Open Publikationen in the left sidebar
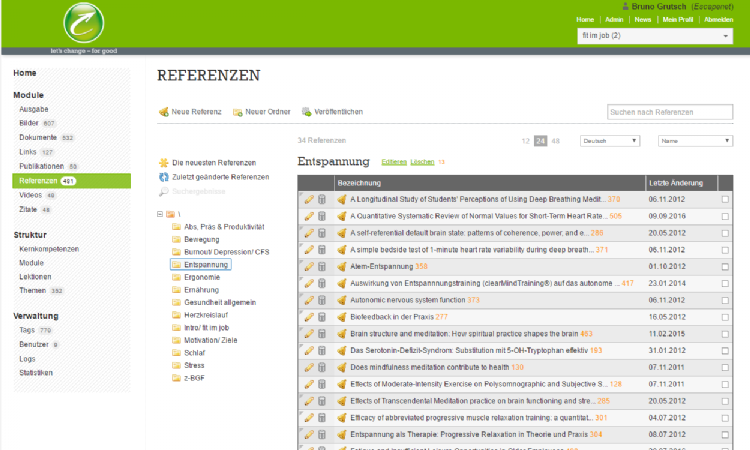The width and height of the screenshot is (750, 450). (41, 166)
